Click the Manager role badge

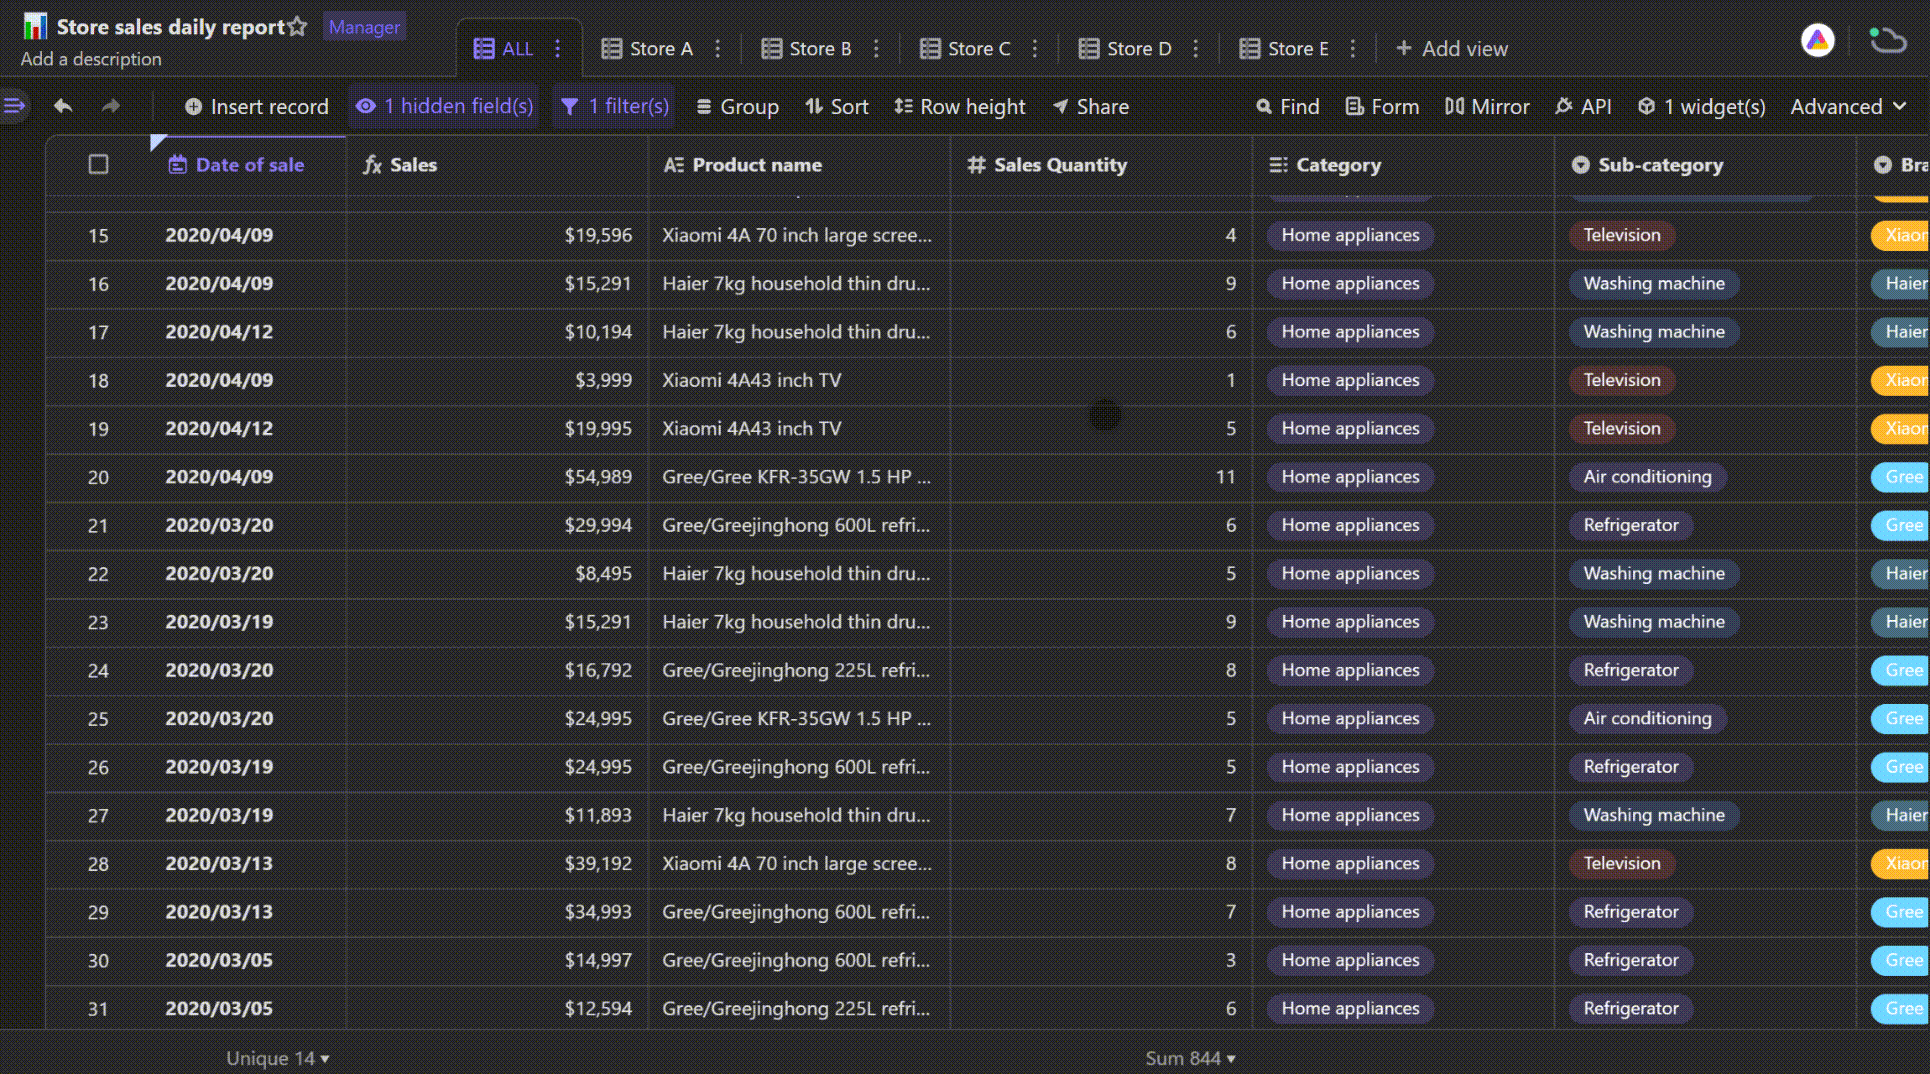point(364,27)
